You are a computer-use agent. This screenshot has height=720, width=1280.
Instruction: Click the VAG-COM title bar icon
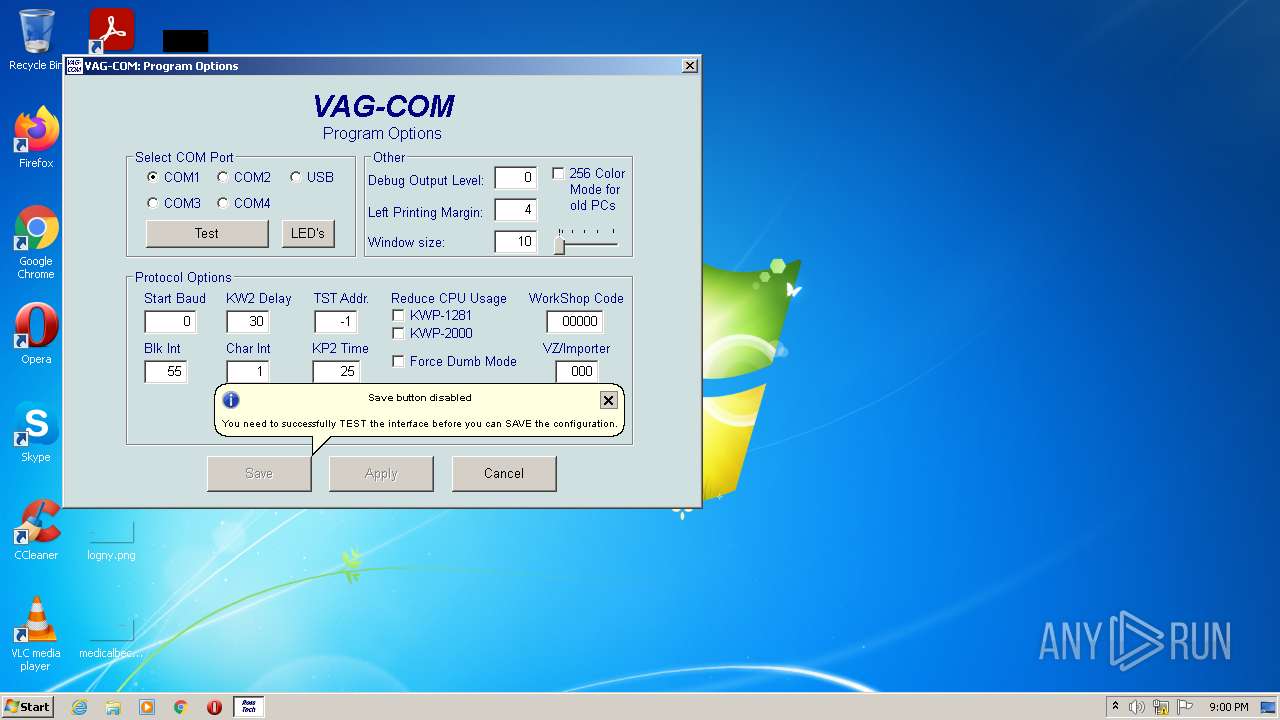[x=74, y=66]
